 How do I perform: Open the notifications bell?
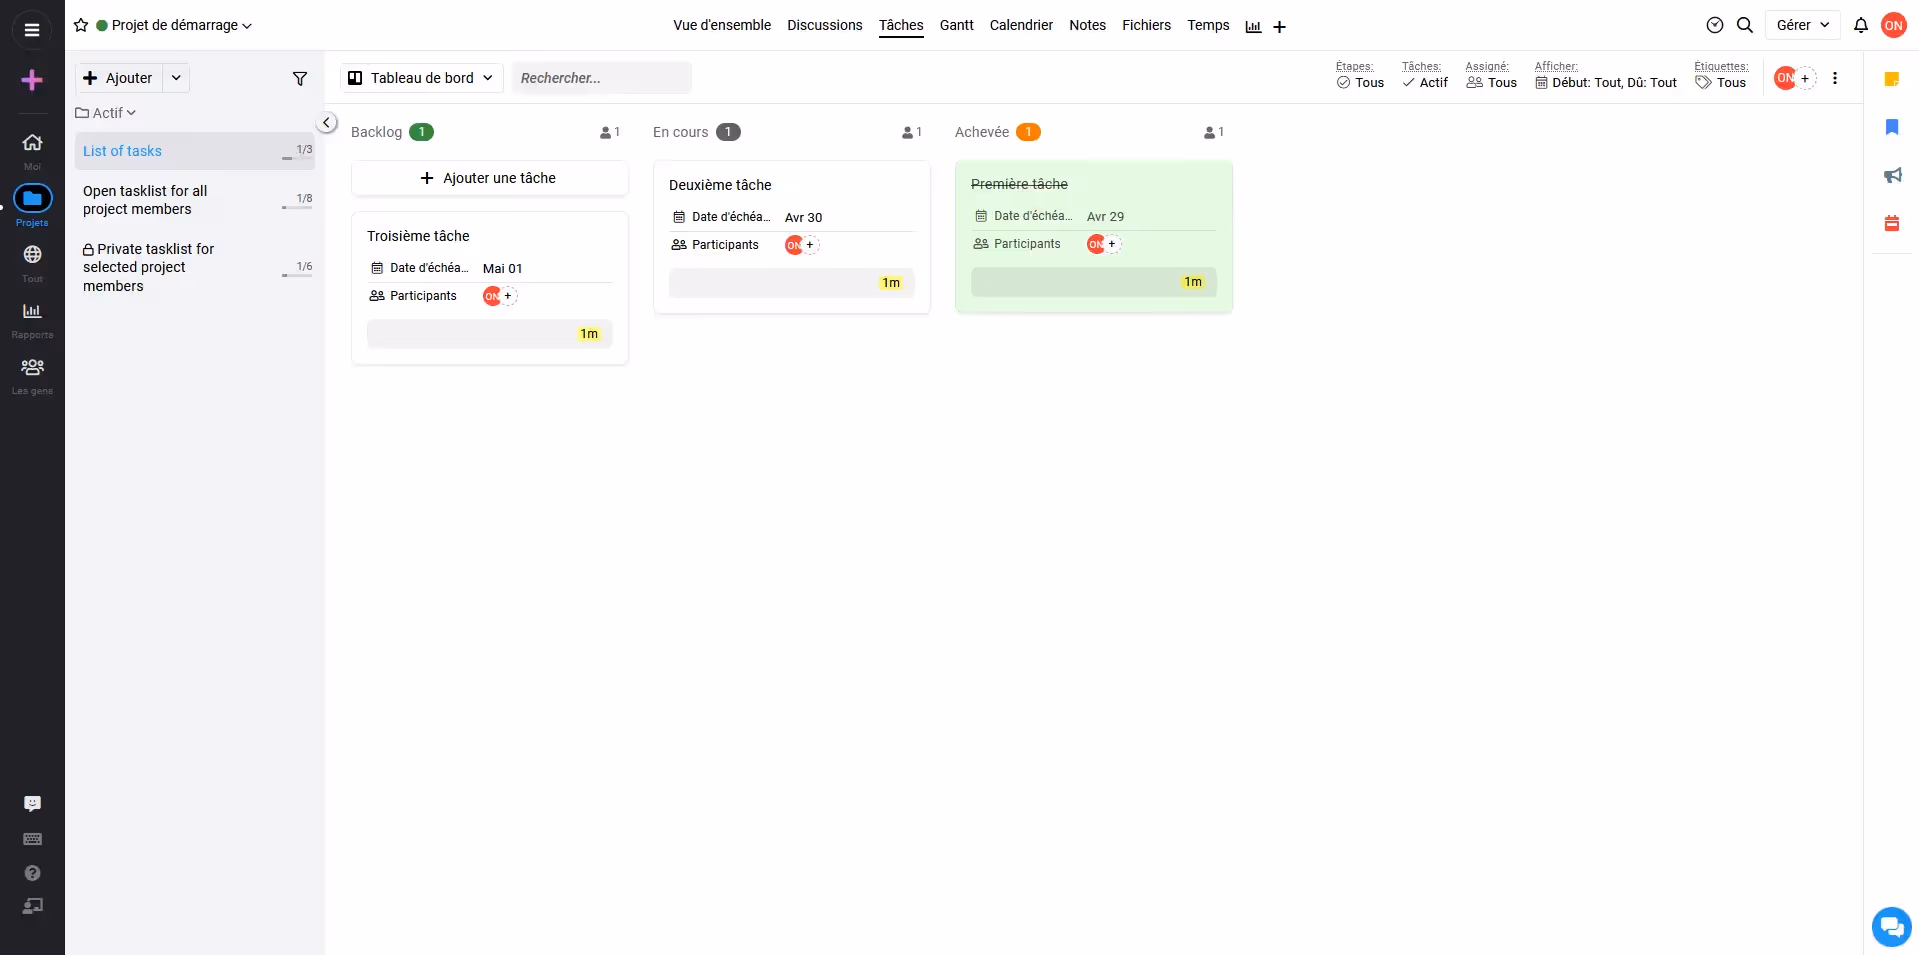coord(1860,26)
